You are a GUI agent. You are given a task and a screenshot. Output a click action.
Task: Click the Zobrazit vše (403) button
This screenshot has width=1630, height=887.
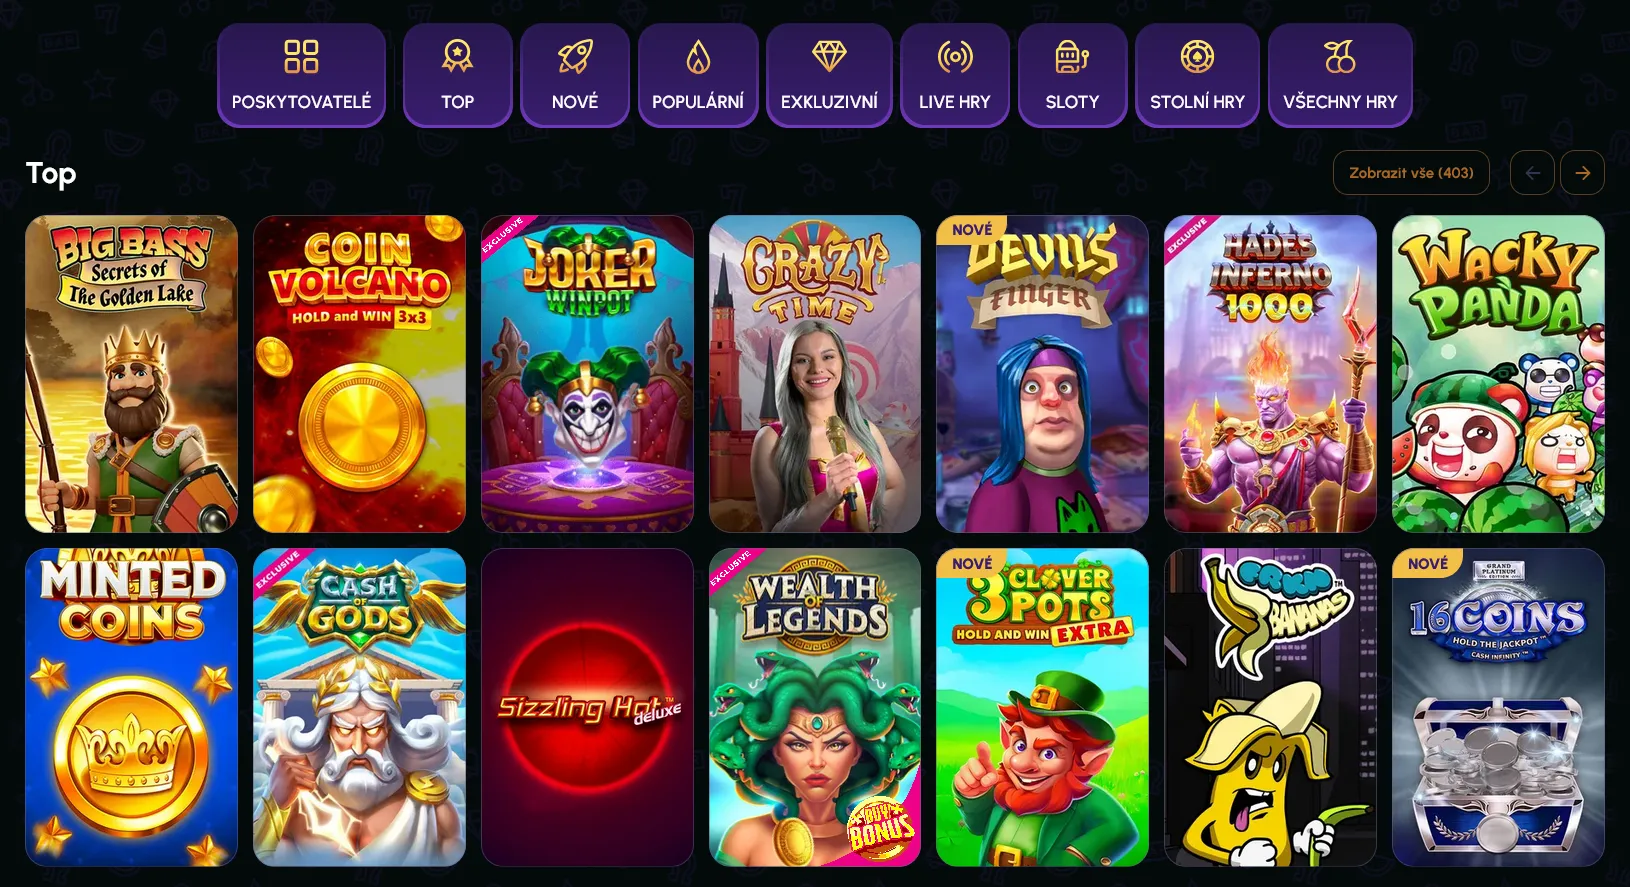tap(1411, 173)
